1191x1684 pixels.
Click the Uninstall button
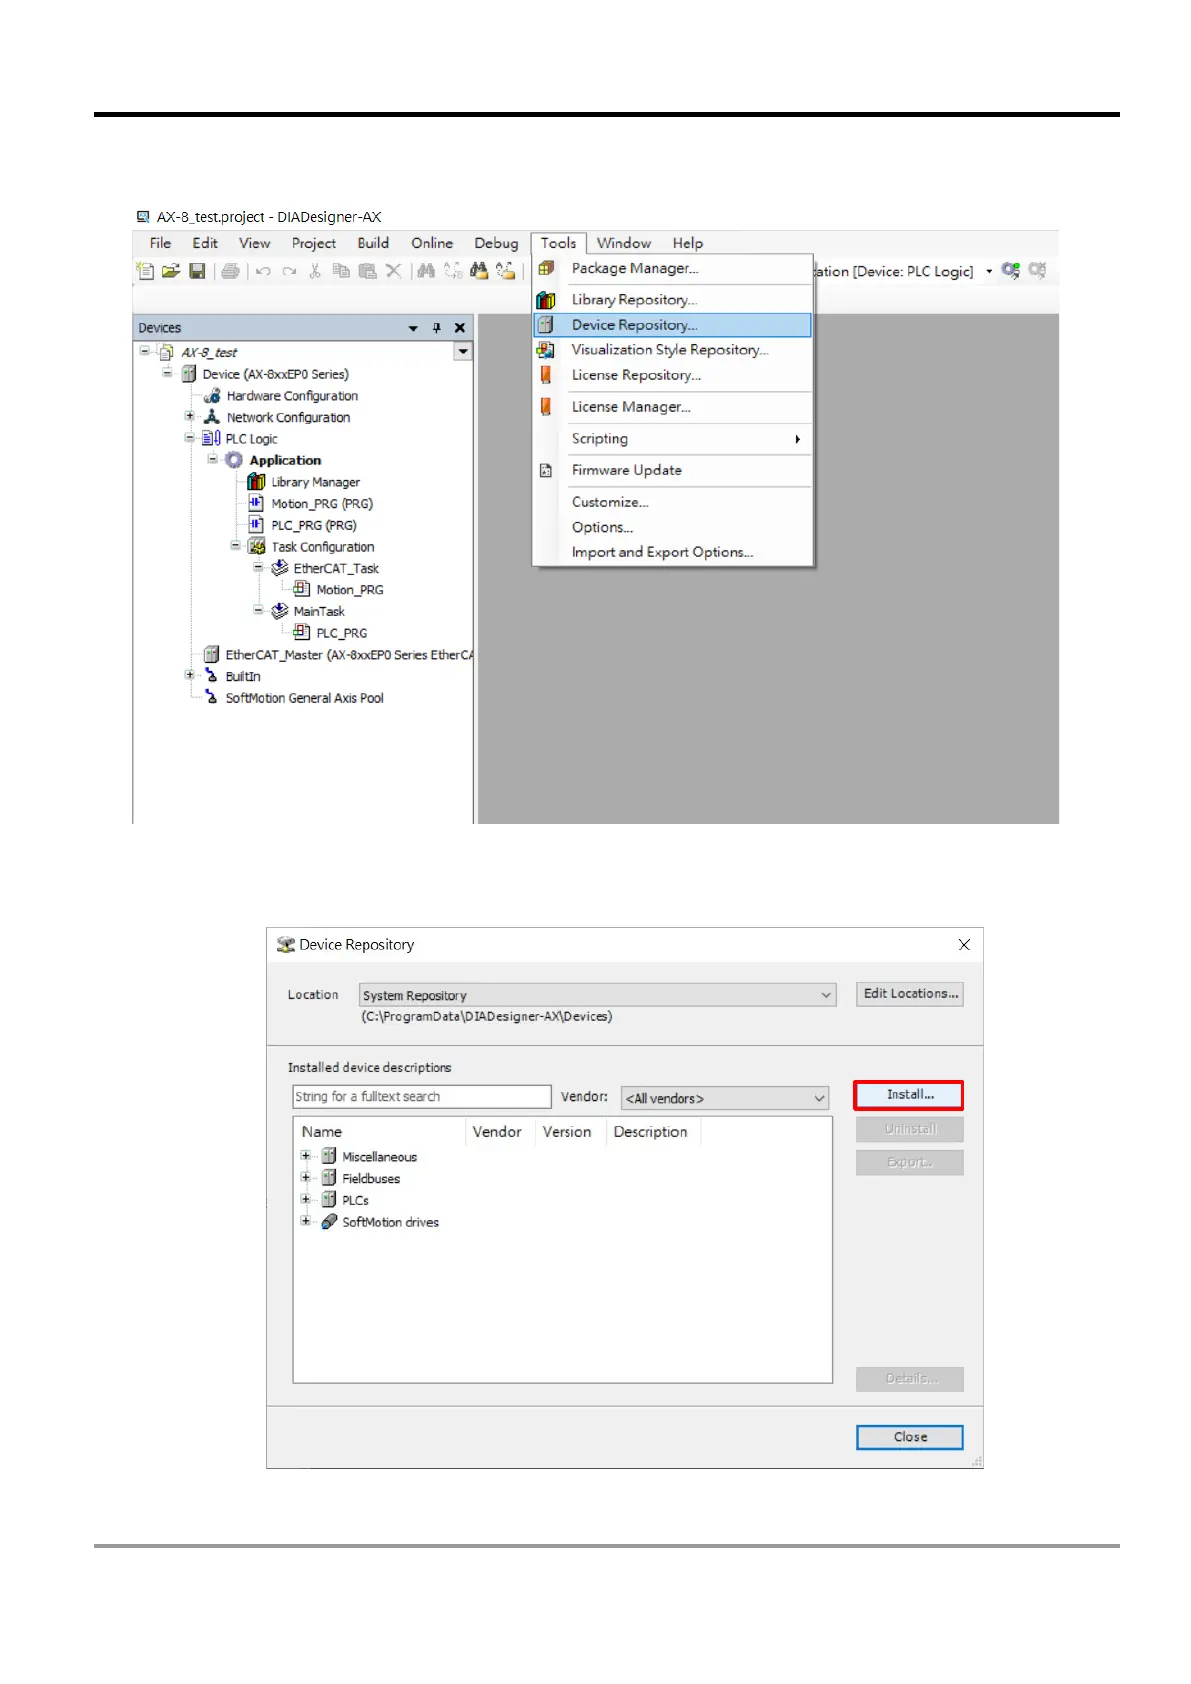pos(910,1129)
